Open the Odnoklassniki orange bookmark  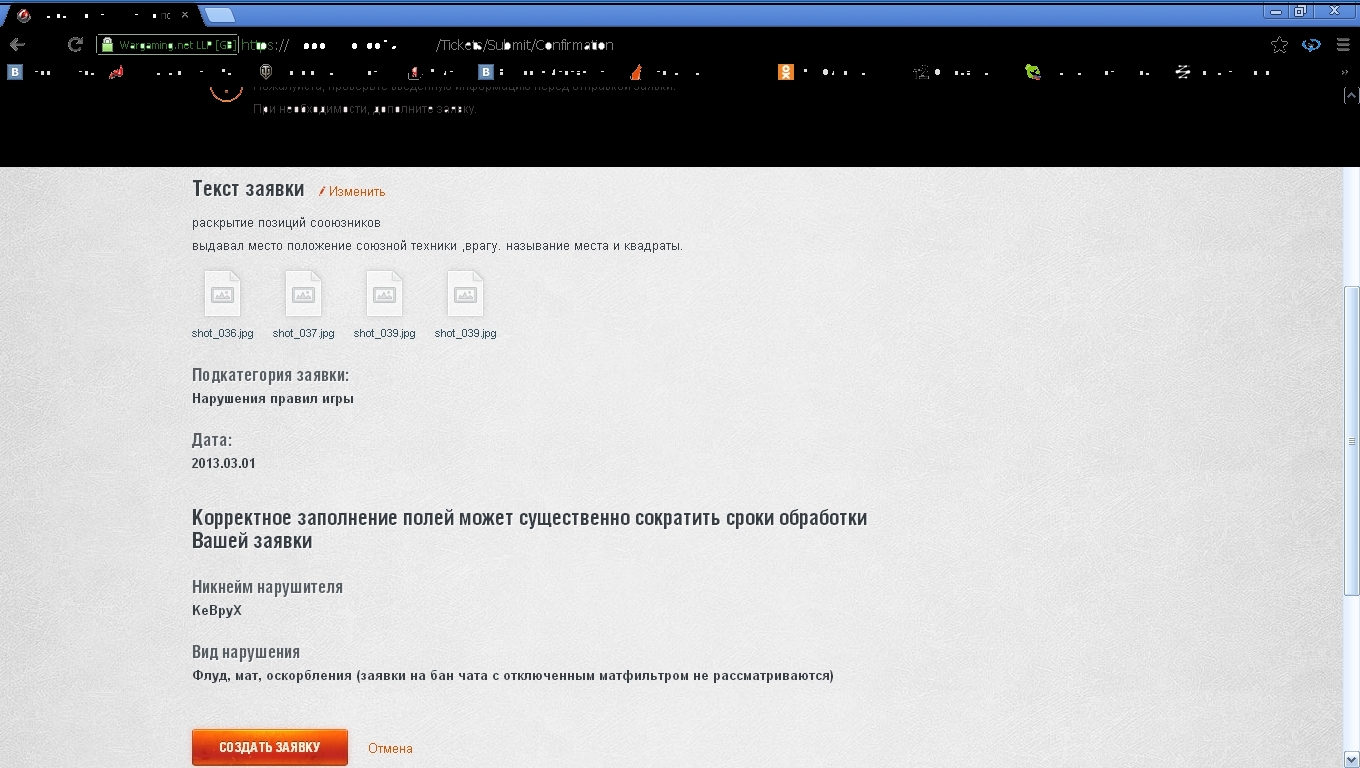coord(786,72)
